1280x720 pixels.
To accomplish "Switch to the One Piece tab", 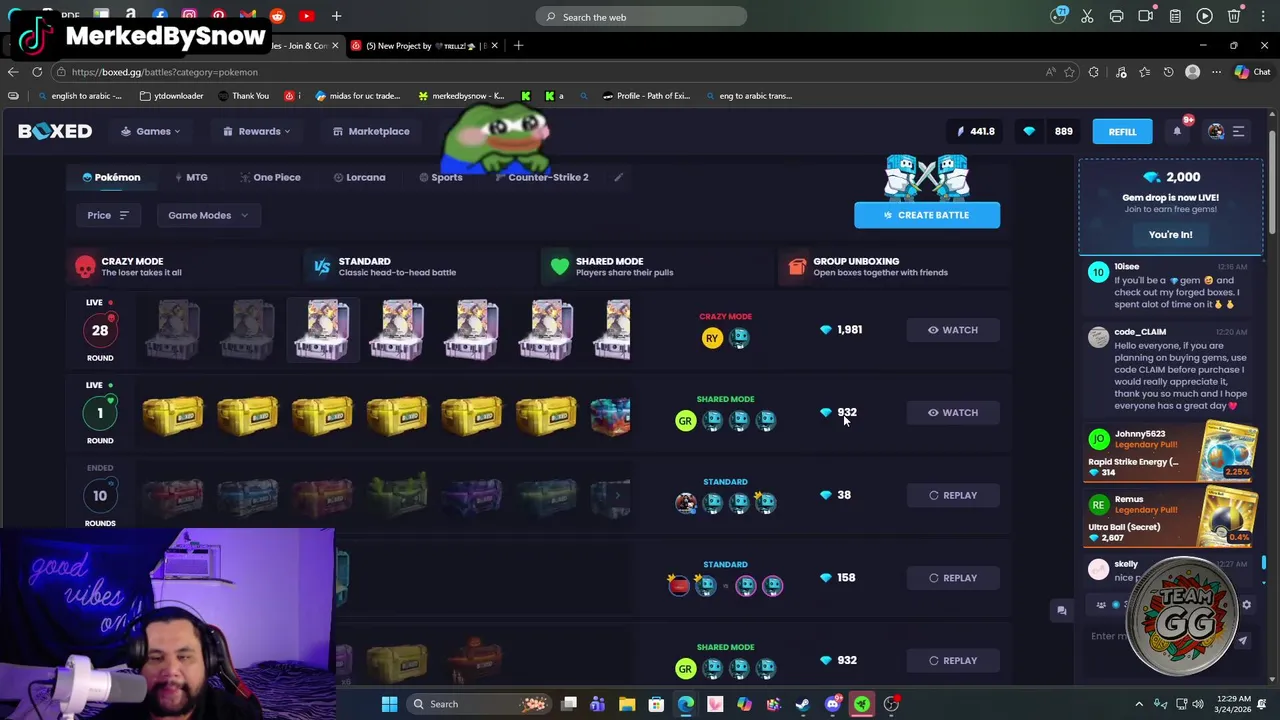I will (270, 177).
